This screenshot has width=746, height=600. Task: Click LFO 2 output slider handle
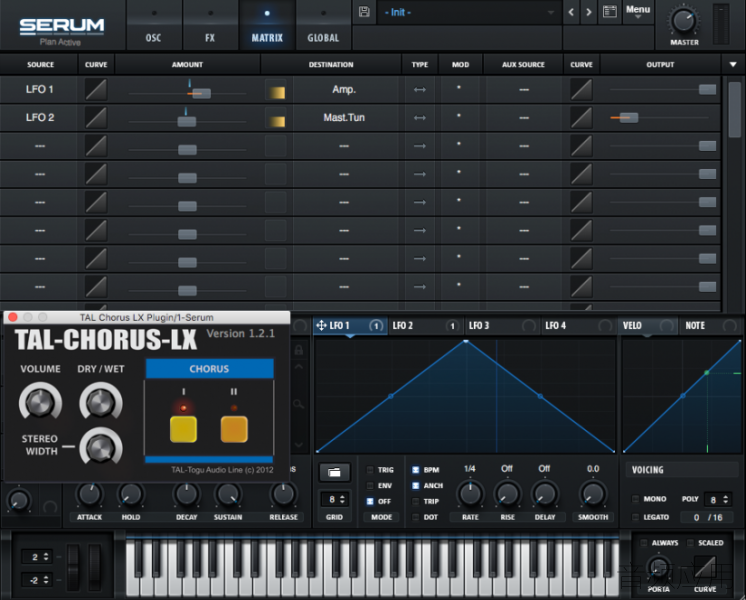[x=629, y=118]
